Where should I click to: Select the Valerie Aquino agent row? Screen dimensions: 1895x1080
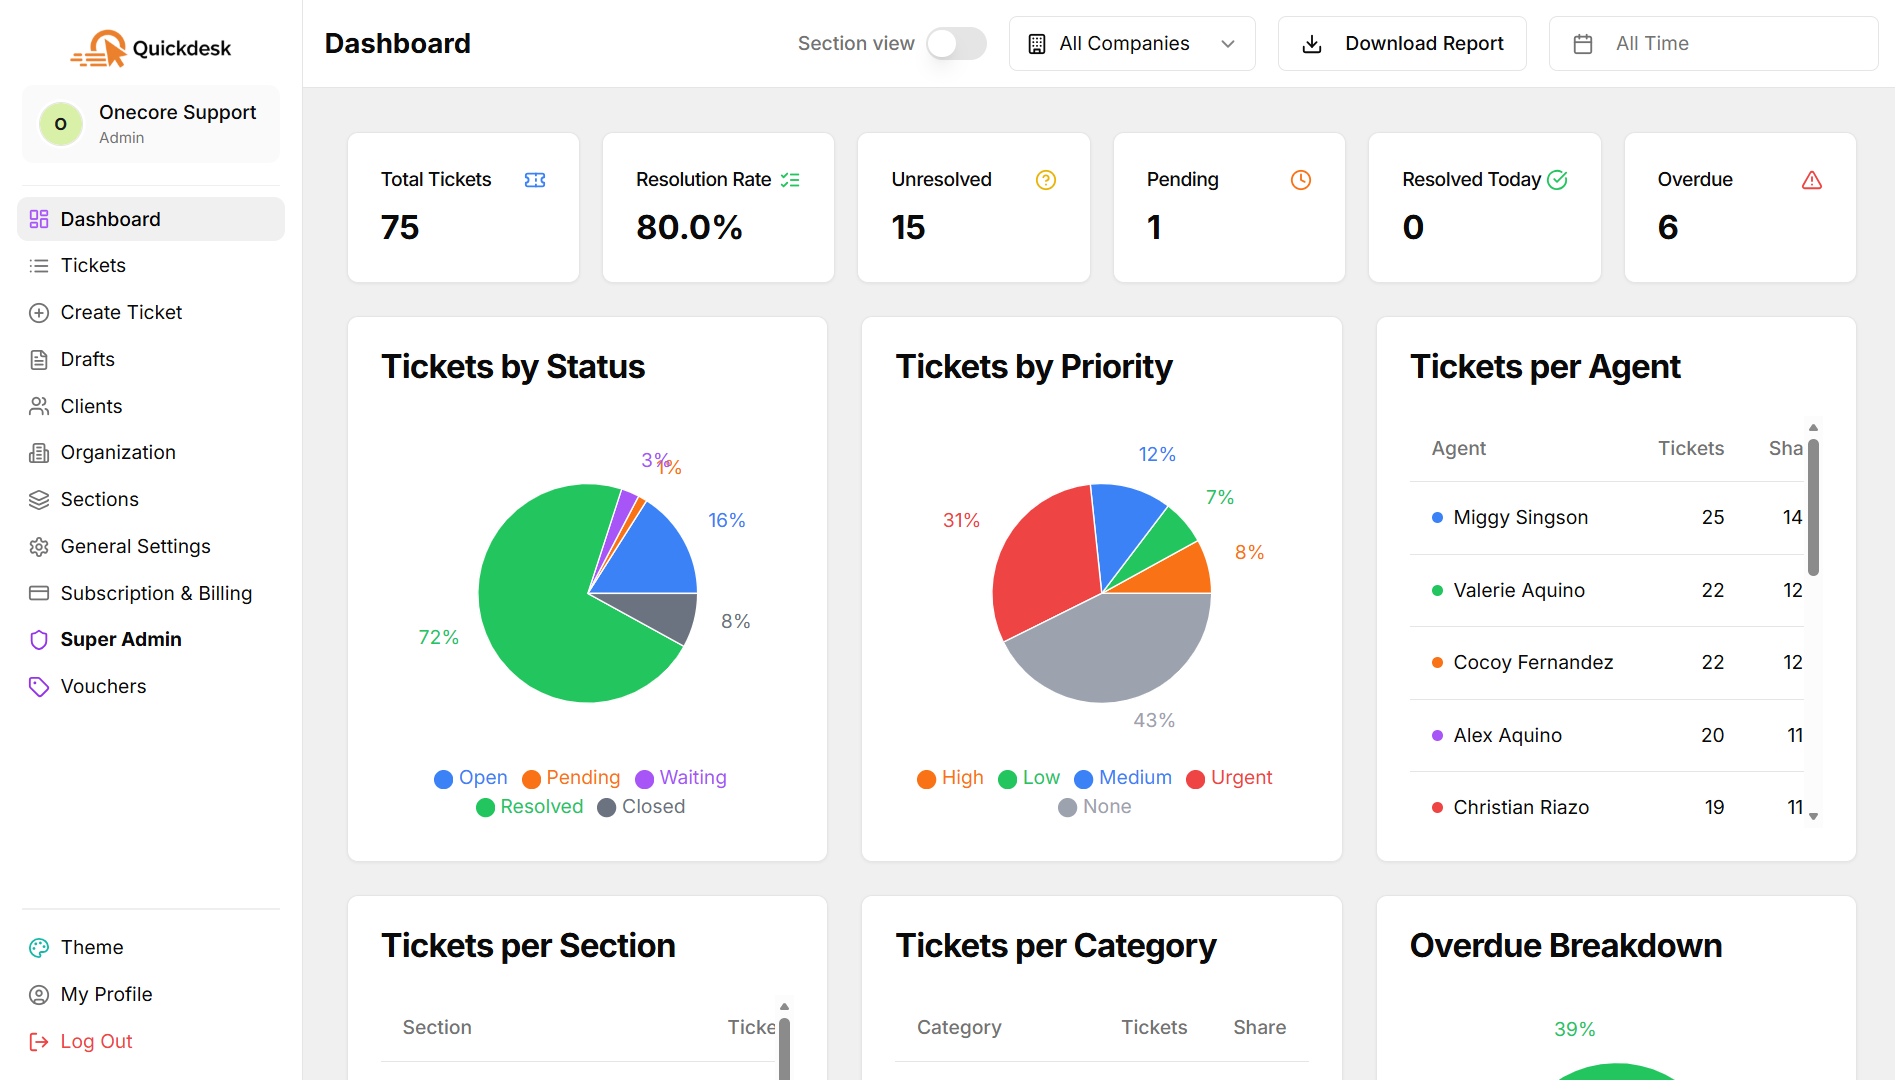point(1607,591)
